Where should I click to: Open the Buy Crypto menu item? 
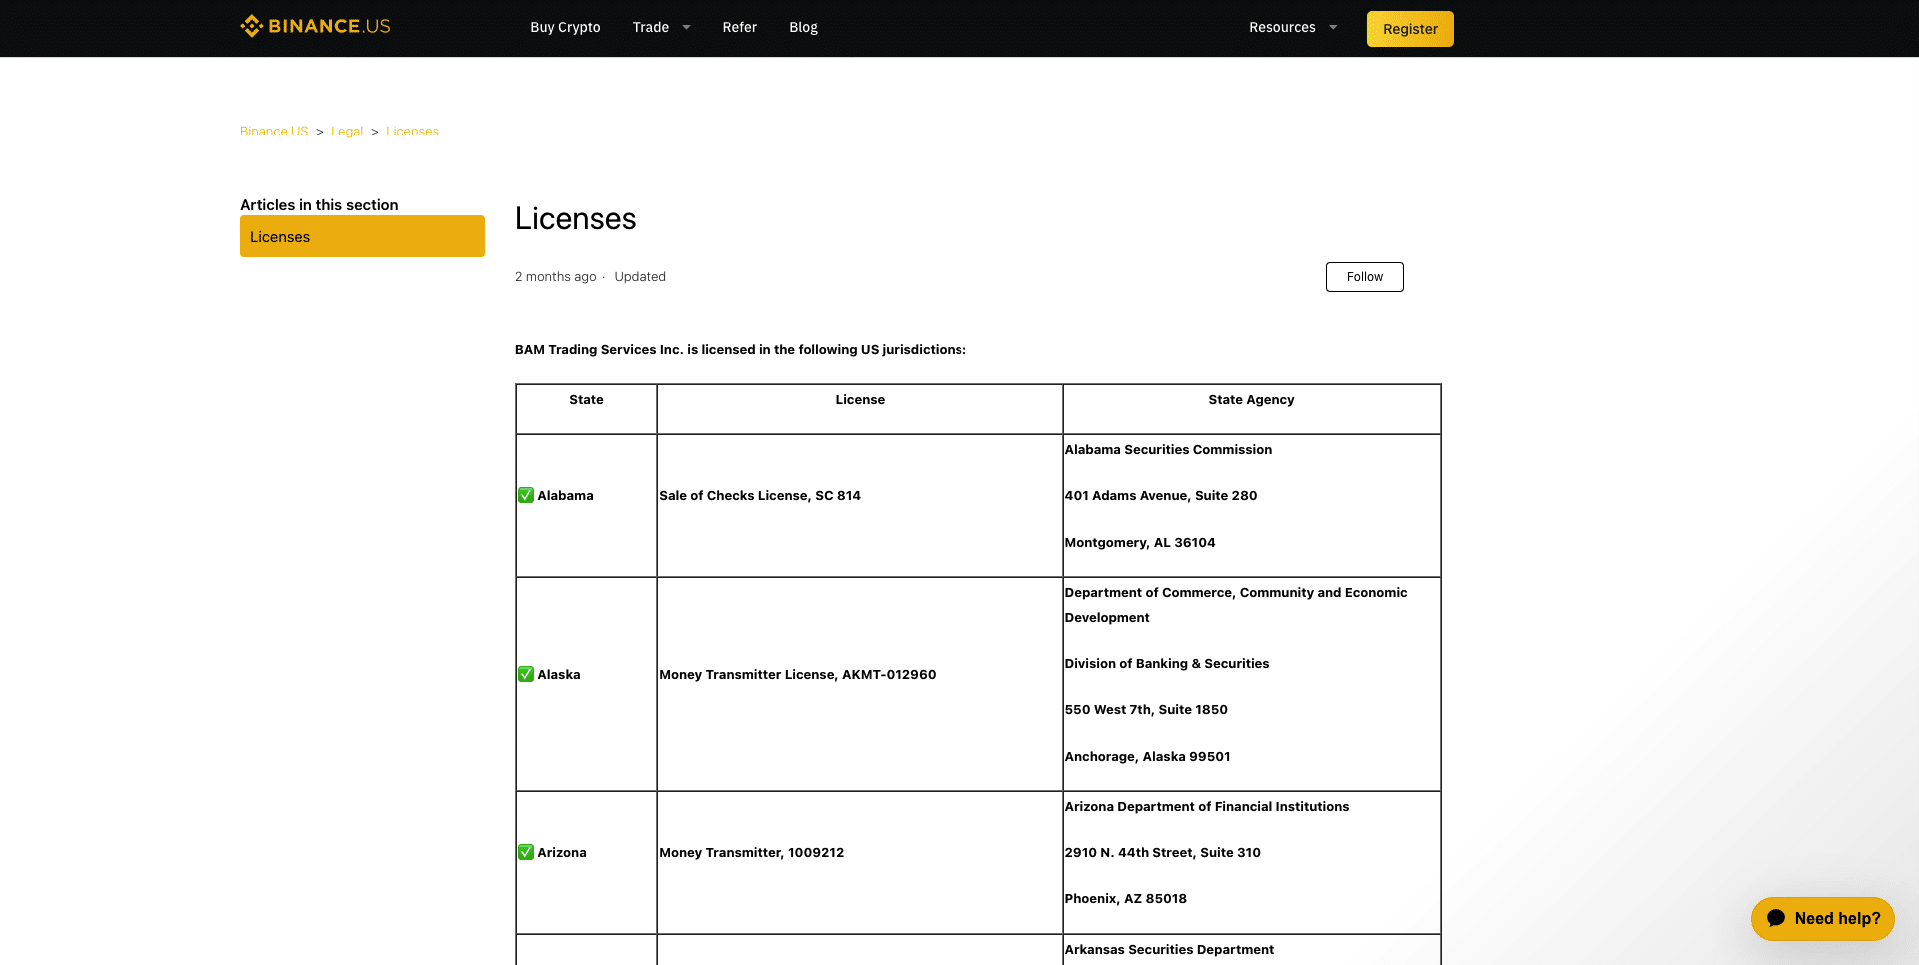coord(565,27)
